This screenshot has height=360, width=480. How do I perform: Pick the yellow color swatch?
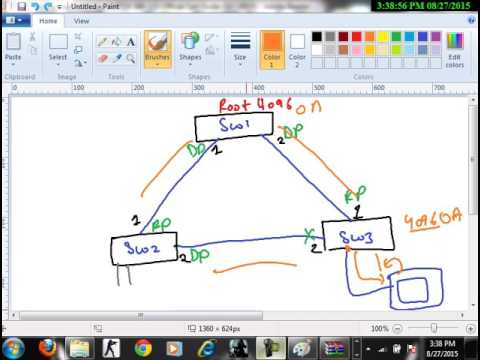click(x=383, y=36)
